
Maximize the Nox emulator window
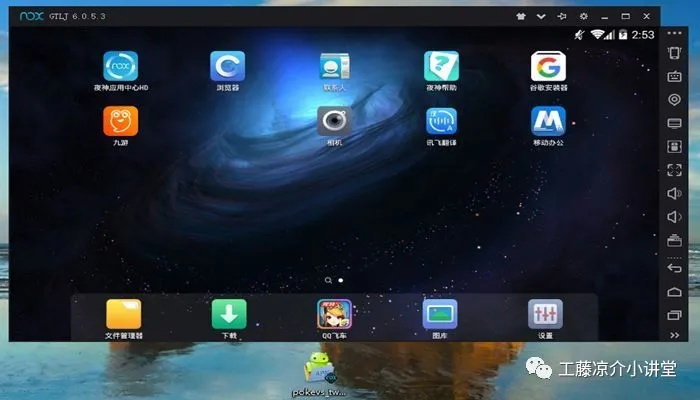(x=625, y=17)
